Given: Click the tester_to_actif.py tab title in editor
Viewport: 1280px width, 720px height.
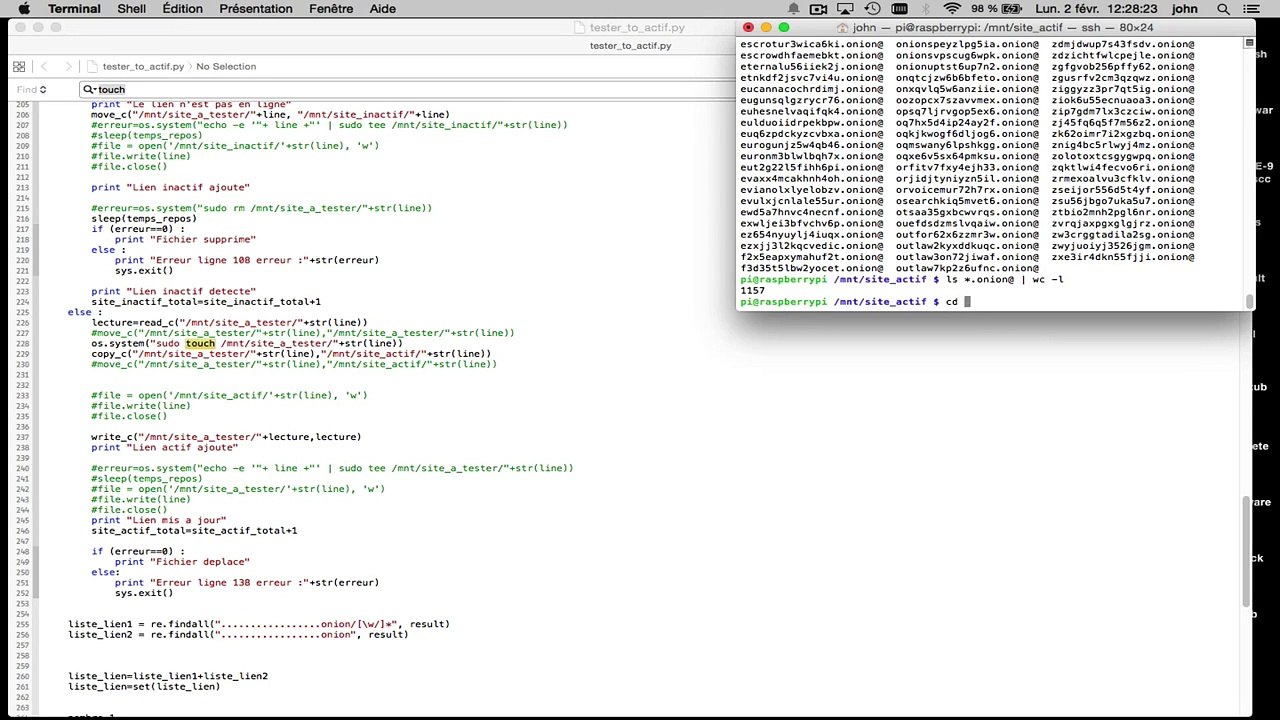Looking at the screenshot, I should (630, 46).
